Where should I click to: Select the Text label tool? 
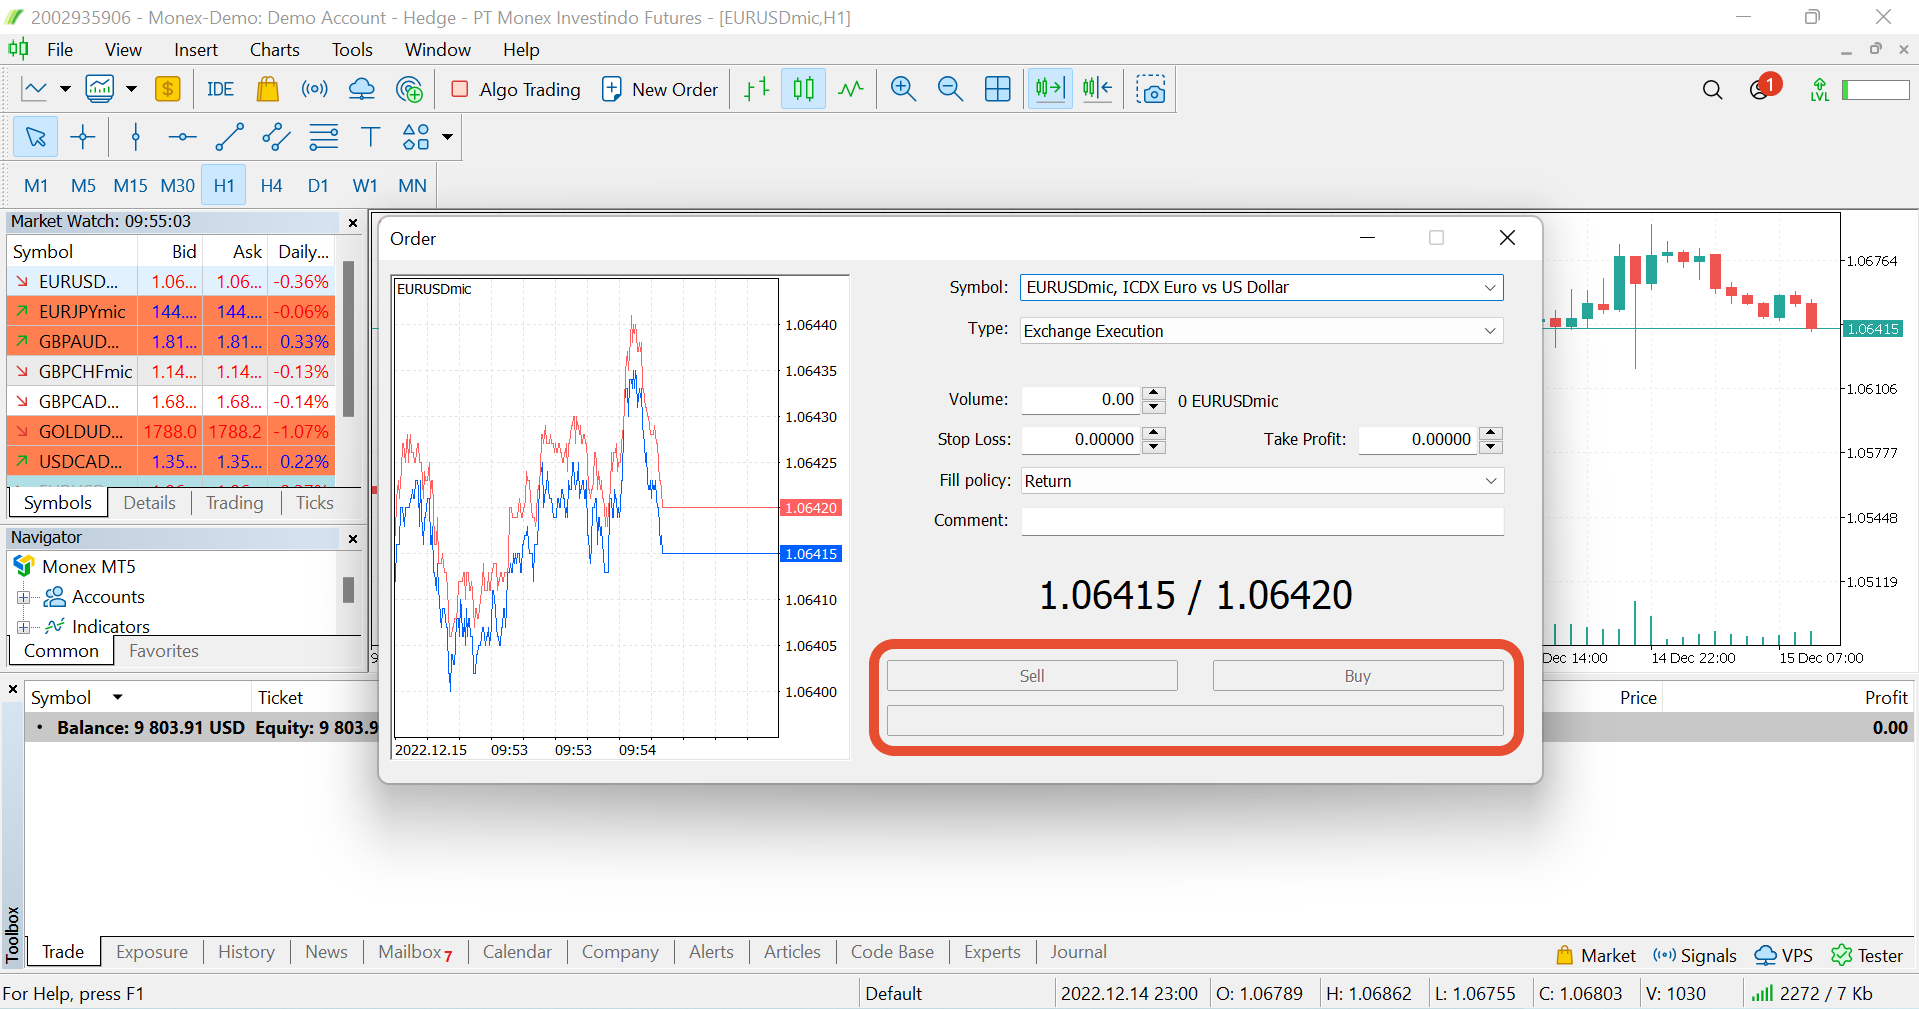(x=370, y=137)
